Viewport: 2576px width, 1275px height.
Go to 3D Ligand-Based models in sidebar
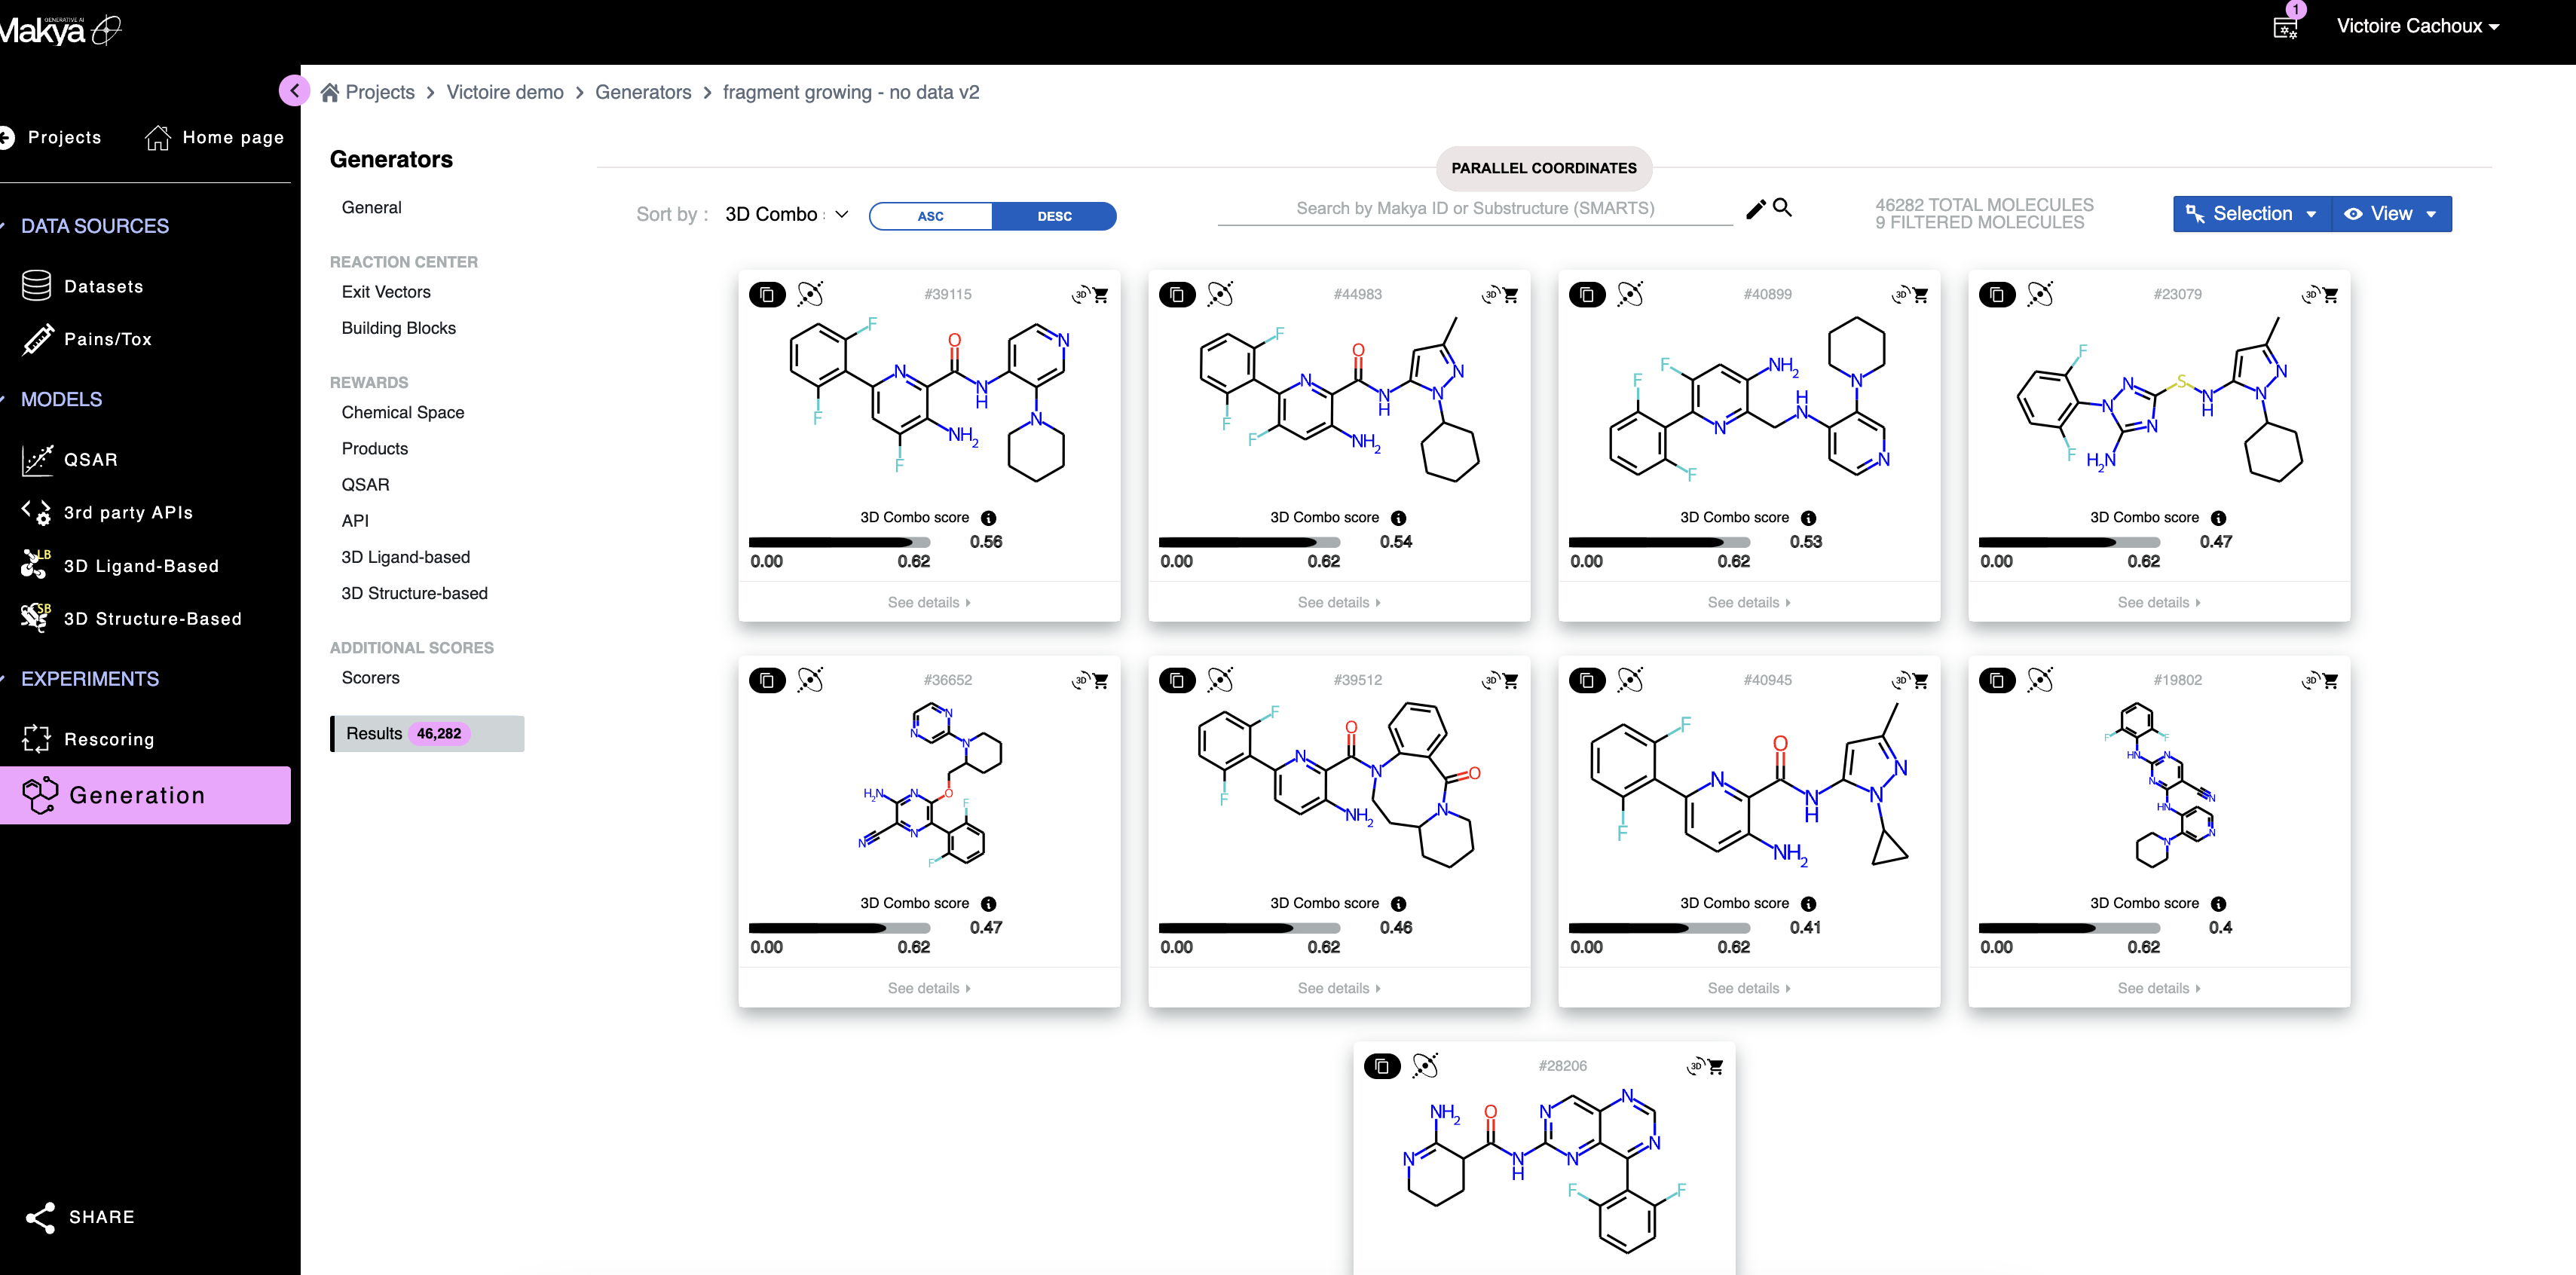point(141,566)
